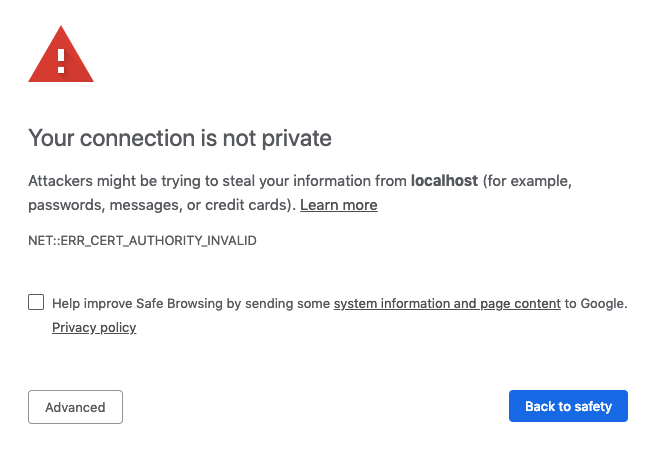Image resolution: width=649 pixels, height=456 pixels.
Task: Click the bold "localhost" hostname
Action: point(444,182)
